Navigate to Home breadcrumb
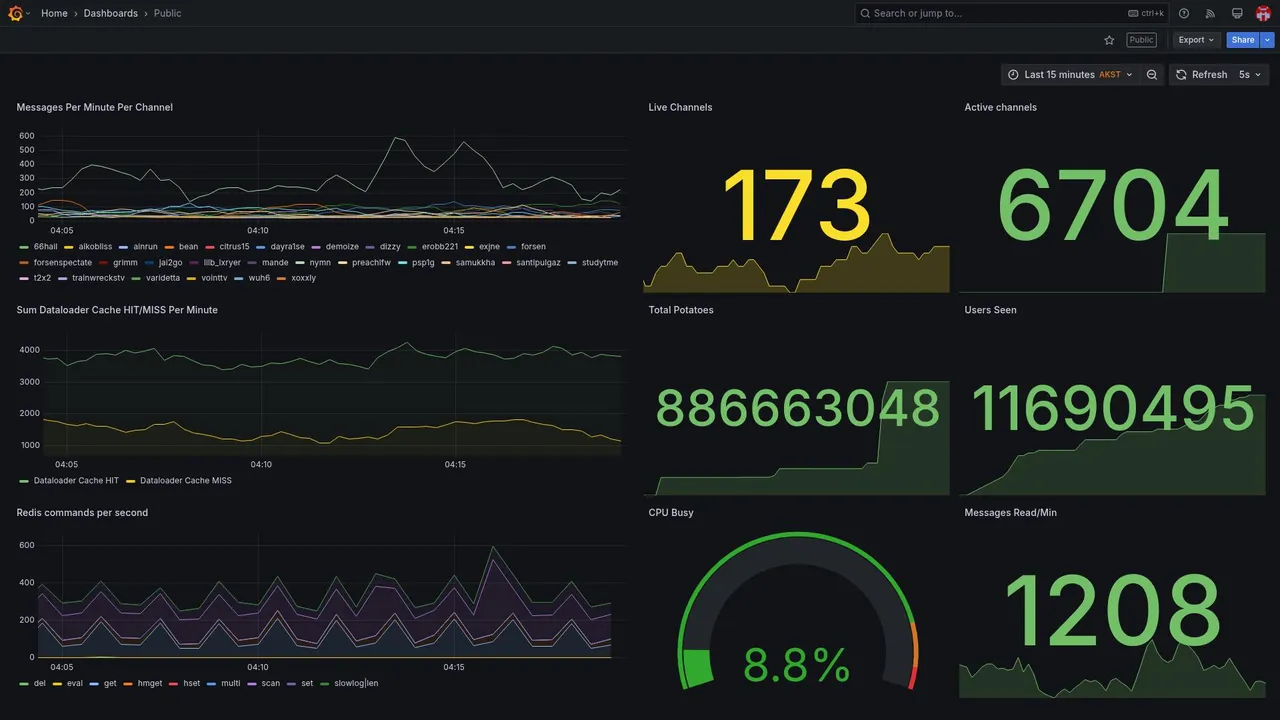The image size is (1280, 720). (54, 13)
